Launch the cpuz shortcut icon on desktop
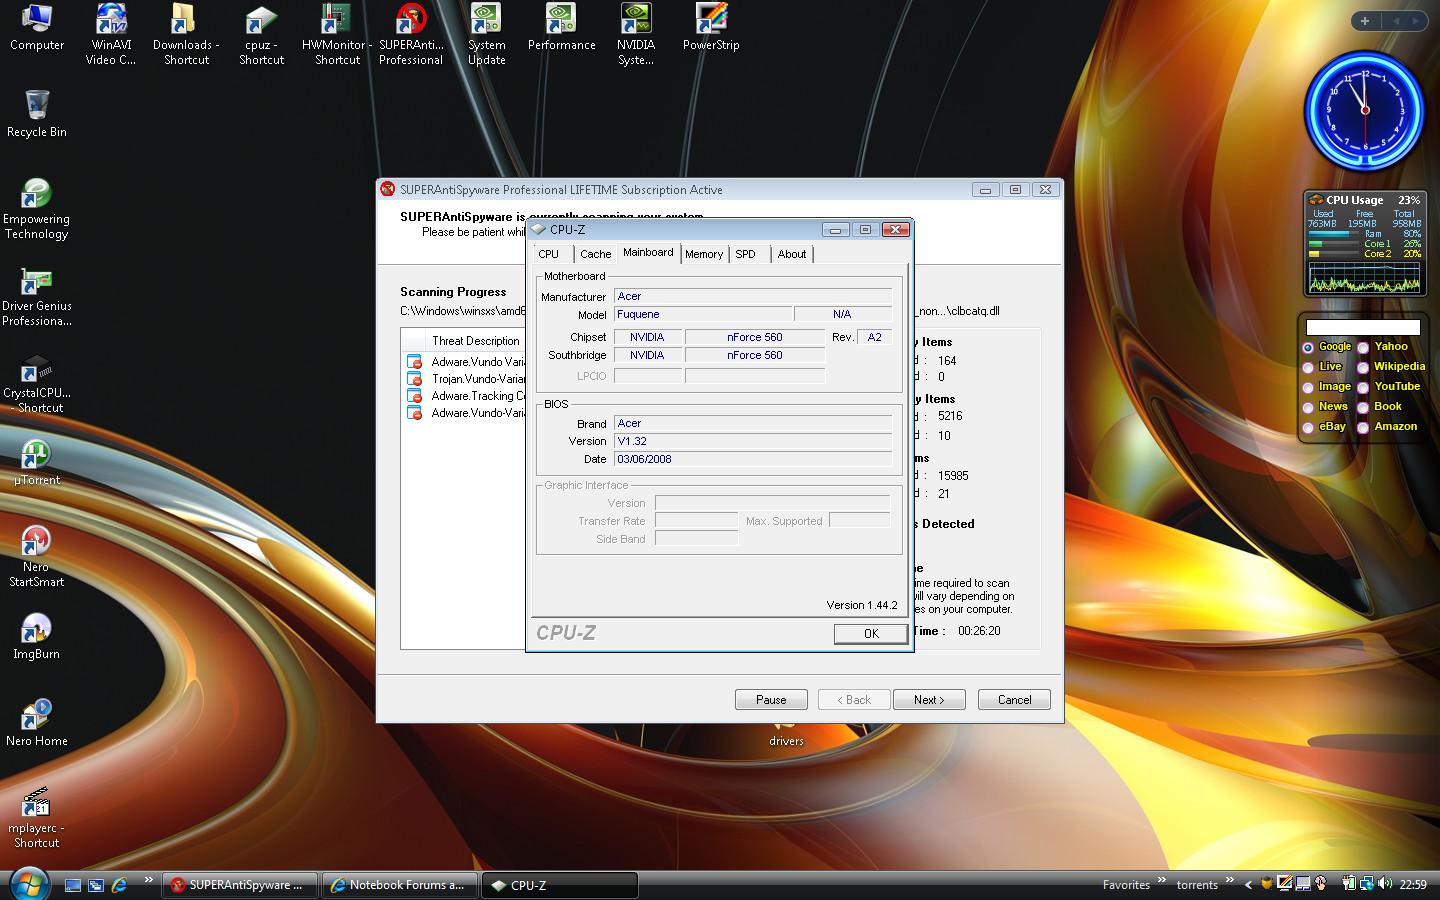The width and height of the screenshot is (1440, 900). tap(261, 34)
